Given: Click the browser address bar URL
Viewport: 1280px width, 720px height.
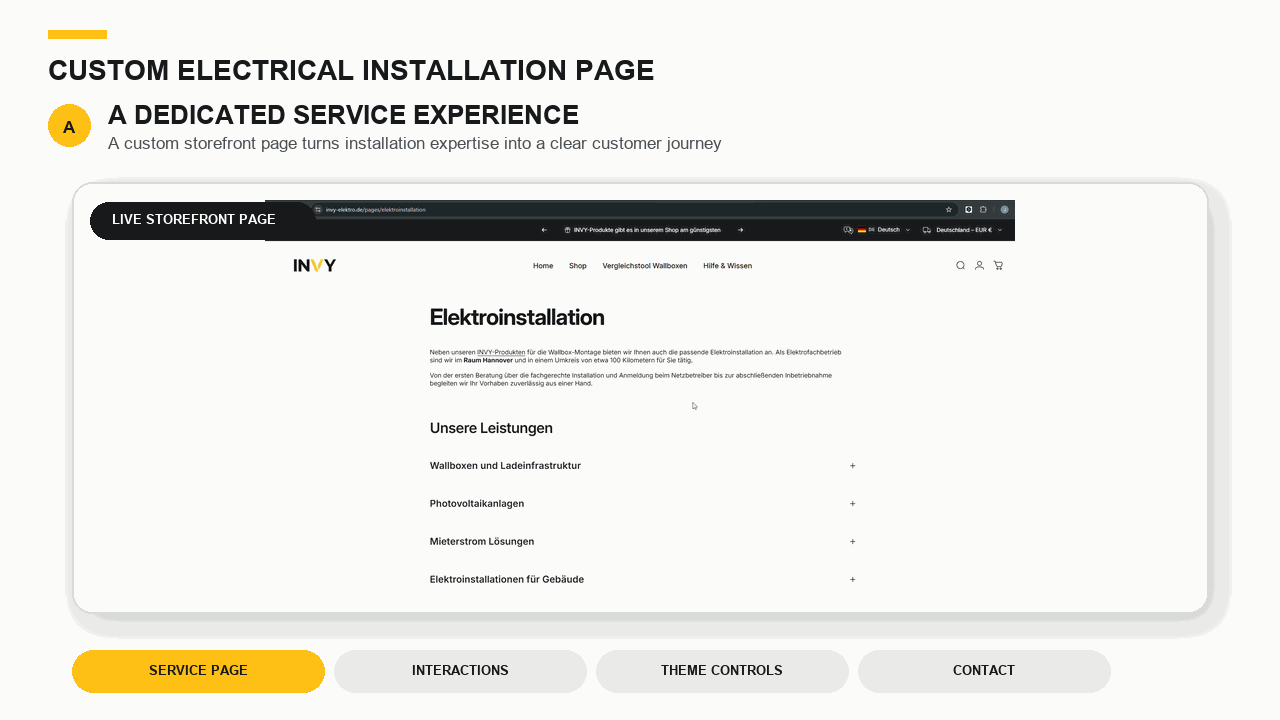Looking at the screenshot, I should 376,210.
